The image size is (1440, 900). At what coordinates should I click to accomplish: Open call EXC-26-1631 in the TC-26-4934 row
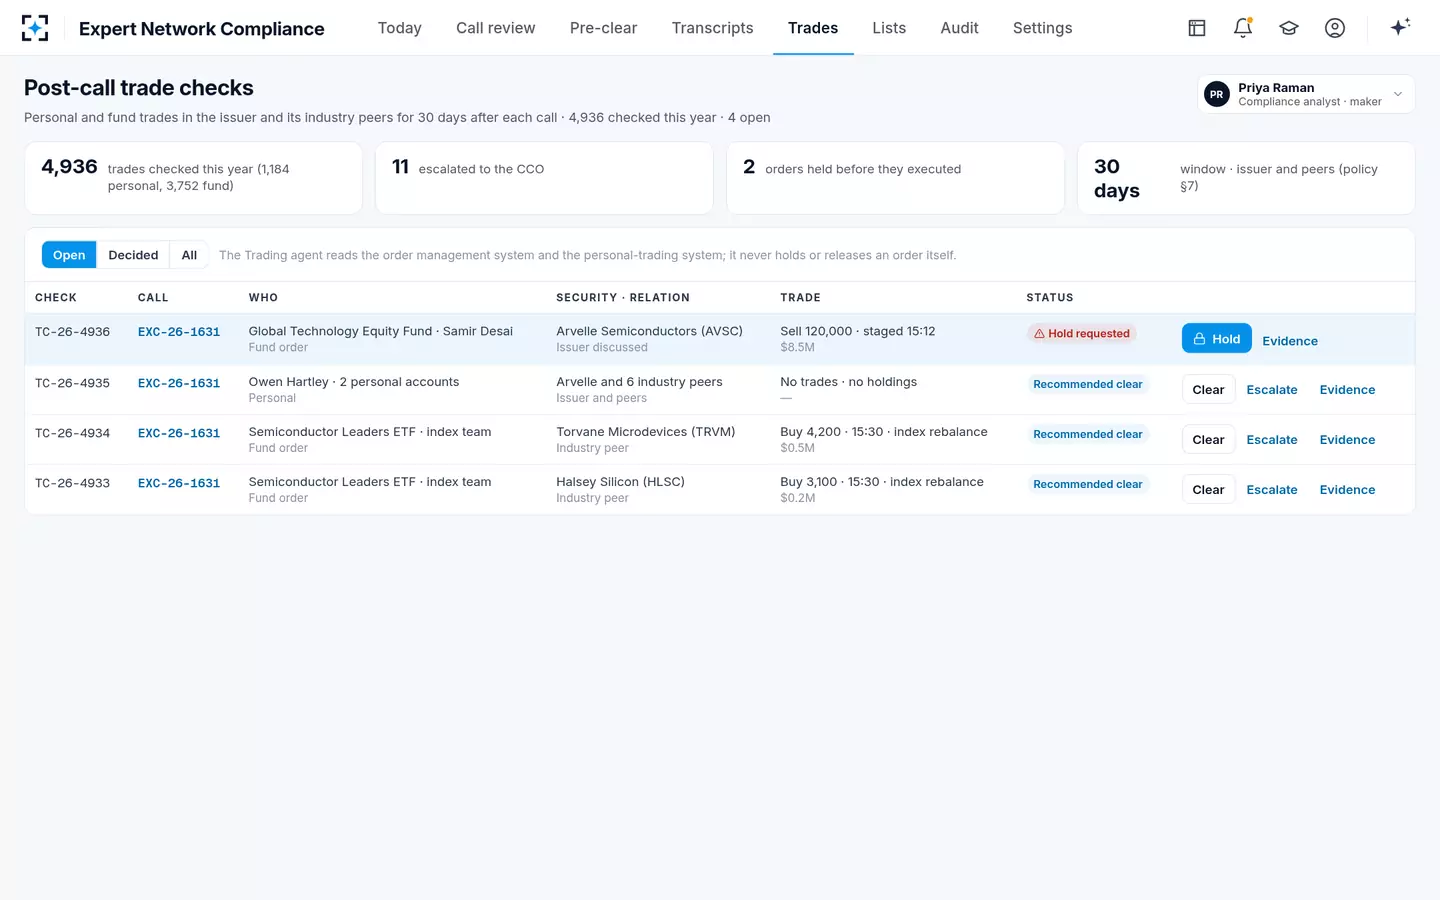point(179,433)
